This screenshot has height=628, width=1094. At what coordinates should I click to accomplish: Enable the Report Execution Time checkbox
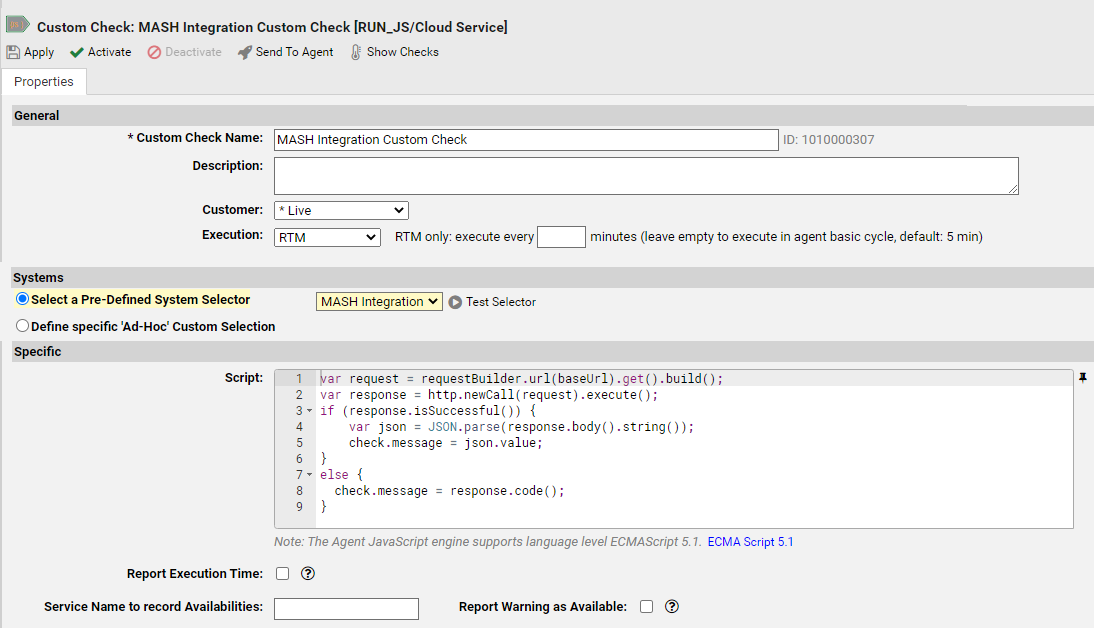tap(283, 574)
